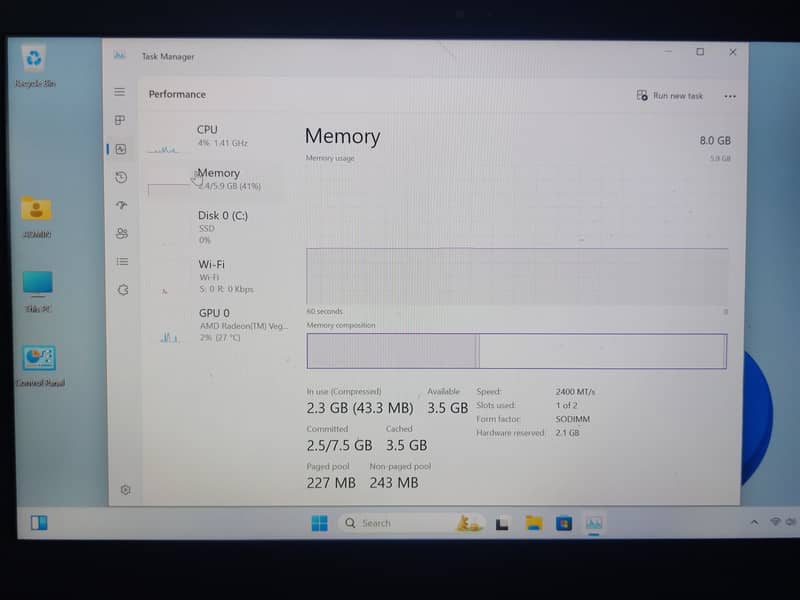Select the Performance page icon

pos(120,149)
